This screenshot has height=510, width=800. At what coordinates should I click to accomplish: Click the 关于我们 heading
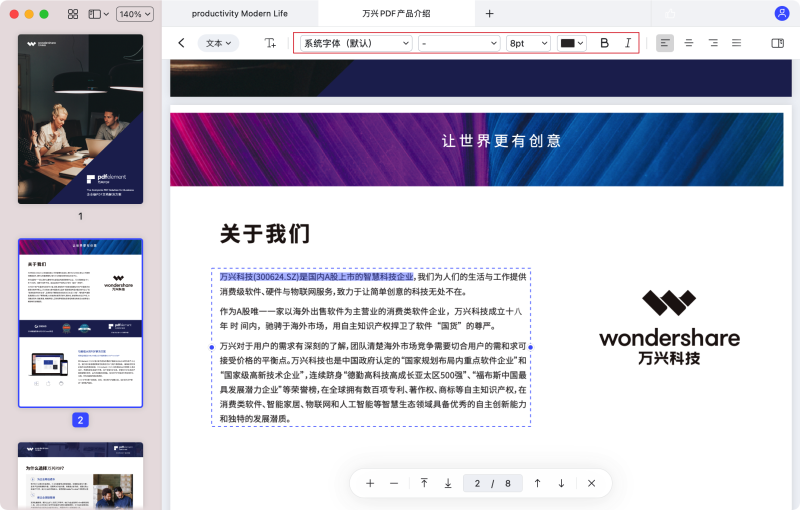pyautogui.click(x=265, y=234)
